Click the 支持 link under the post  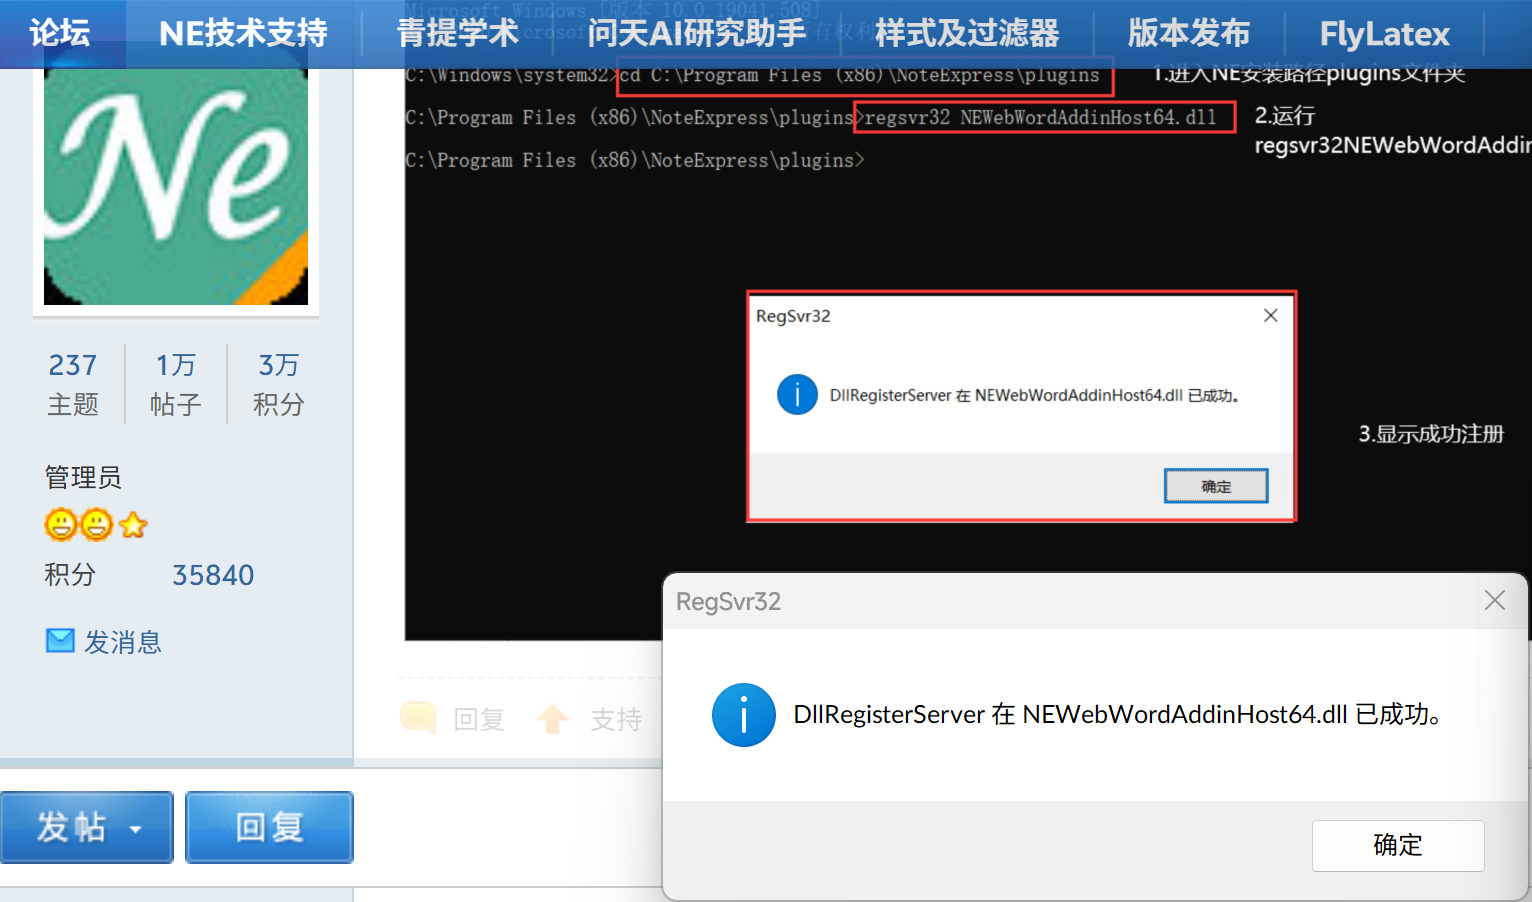click(x=616, y=720)
